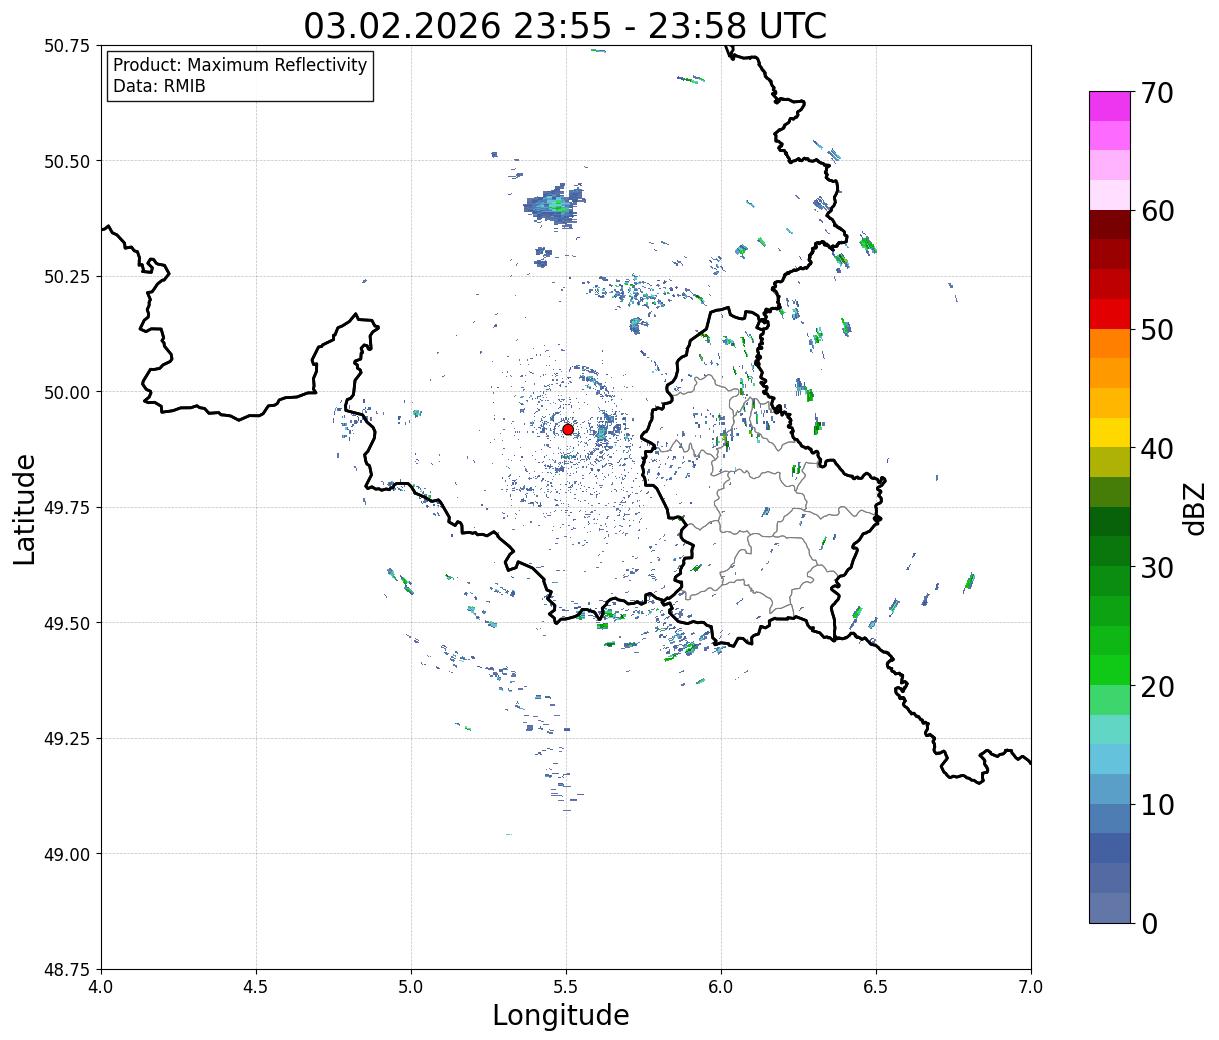
Task: Click the bright green colorbar swatch above 20
Action: coord(1110,670)
